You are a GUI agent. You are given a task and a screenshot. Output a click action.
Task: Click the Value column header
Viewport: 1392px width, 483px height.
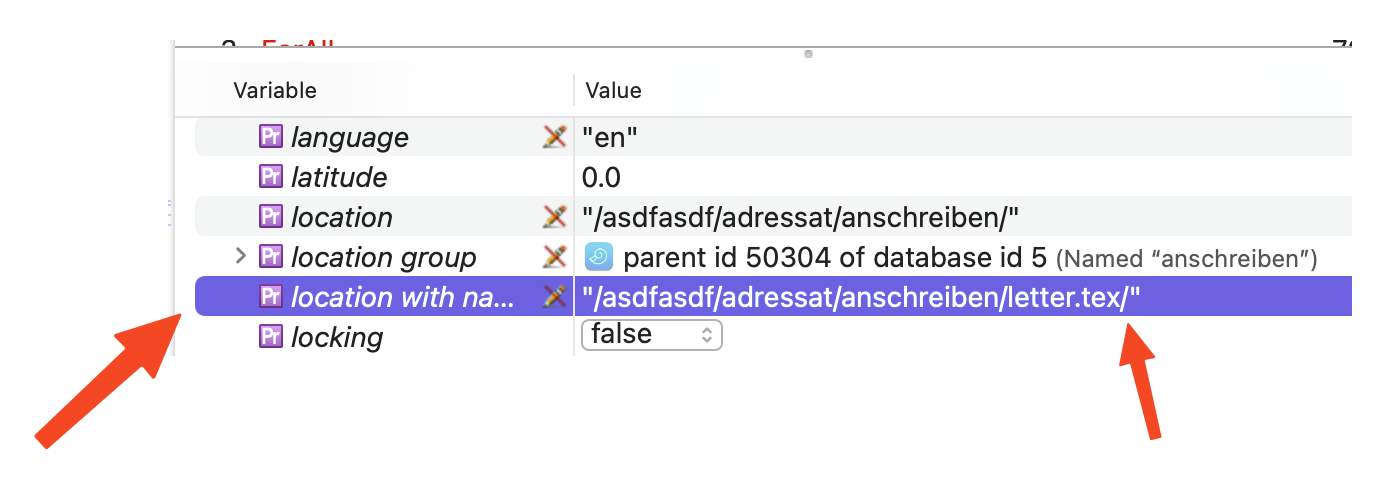pyautogui.click(x=613, y=90)
